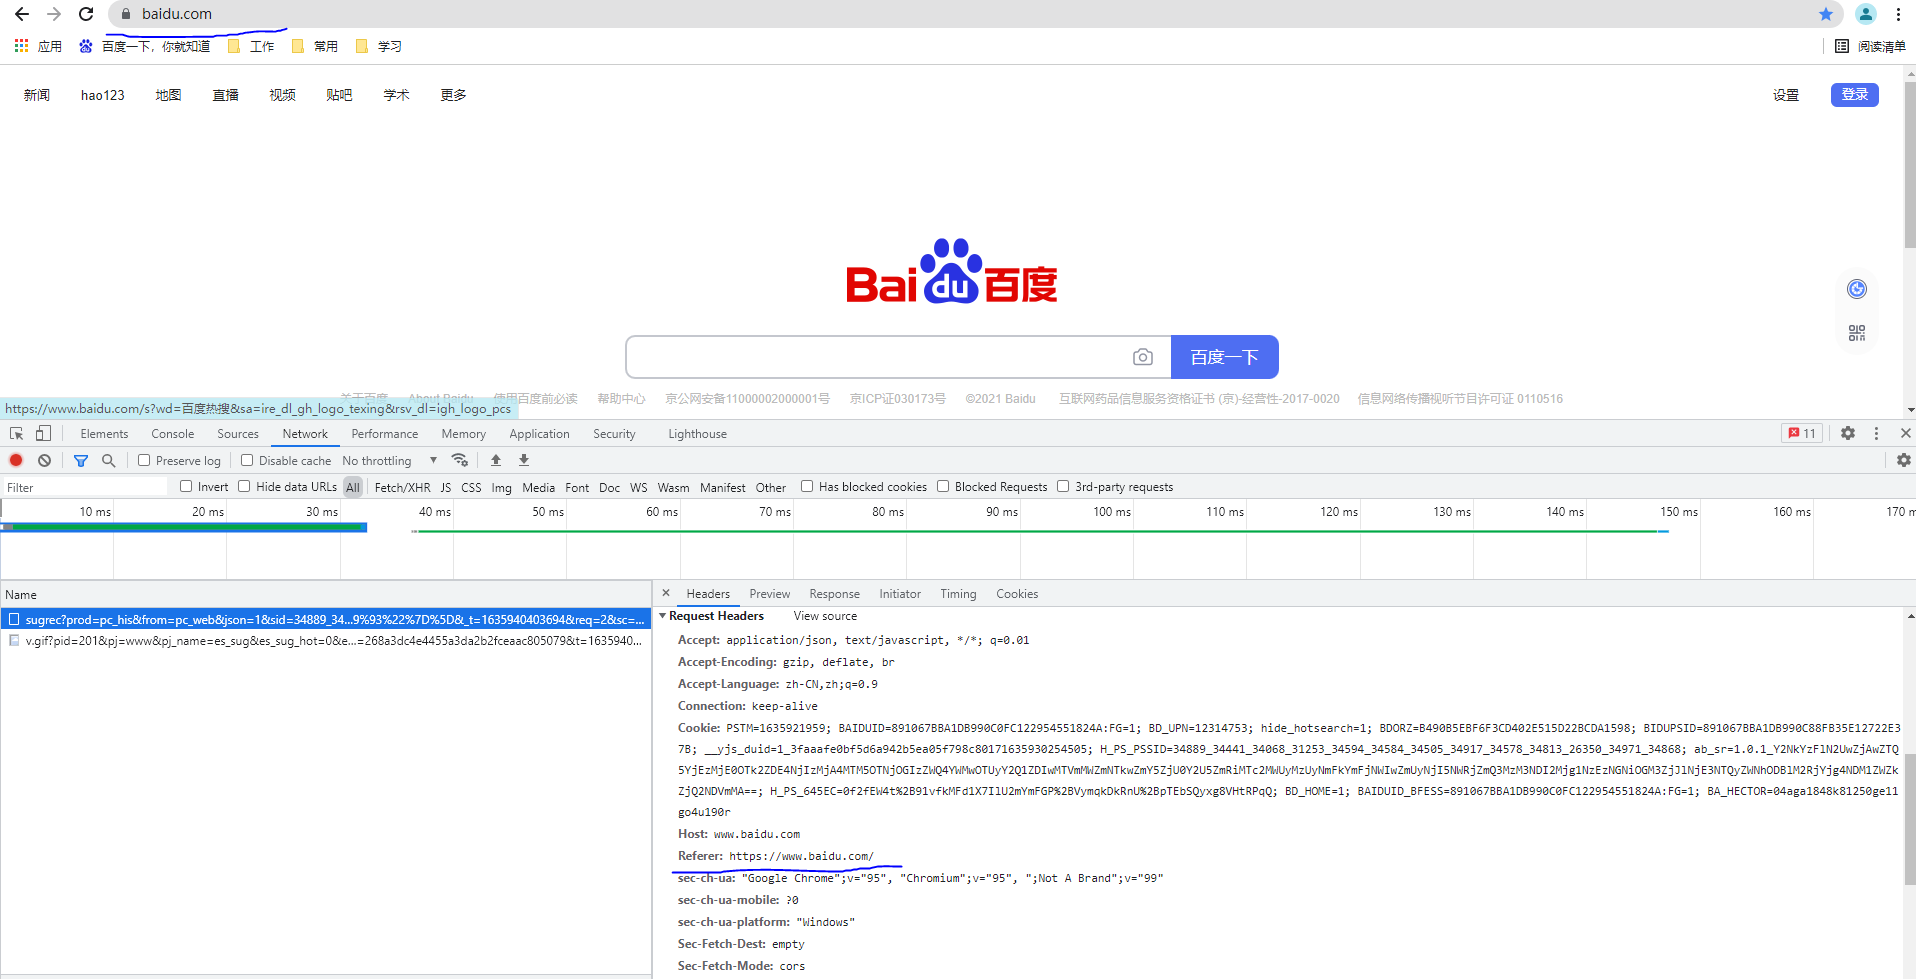Toggle the network filter funnel icon

(x=81, y=460)
